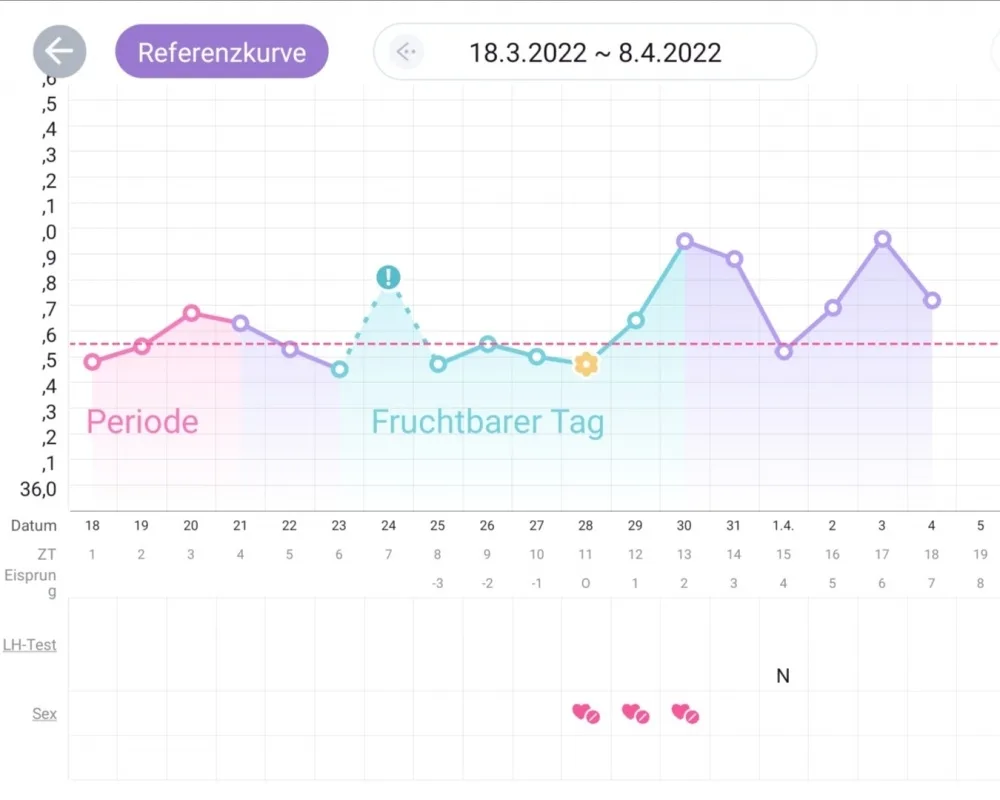Select temperature point for day 29
The width and height of the screenshot is (1000, 800).
point(635,320)
